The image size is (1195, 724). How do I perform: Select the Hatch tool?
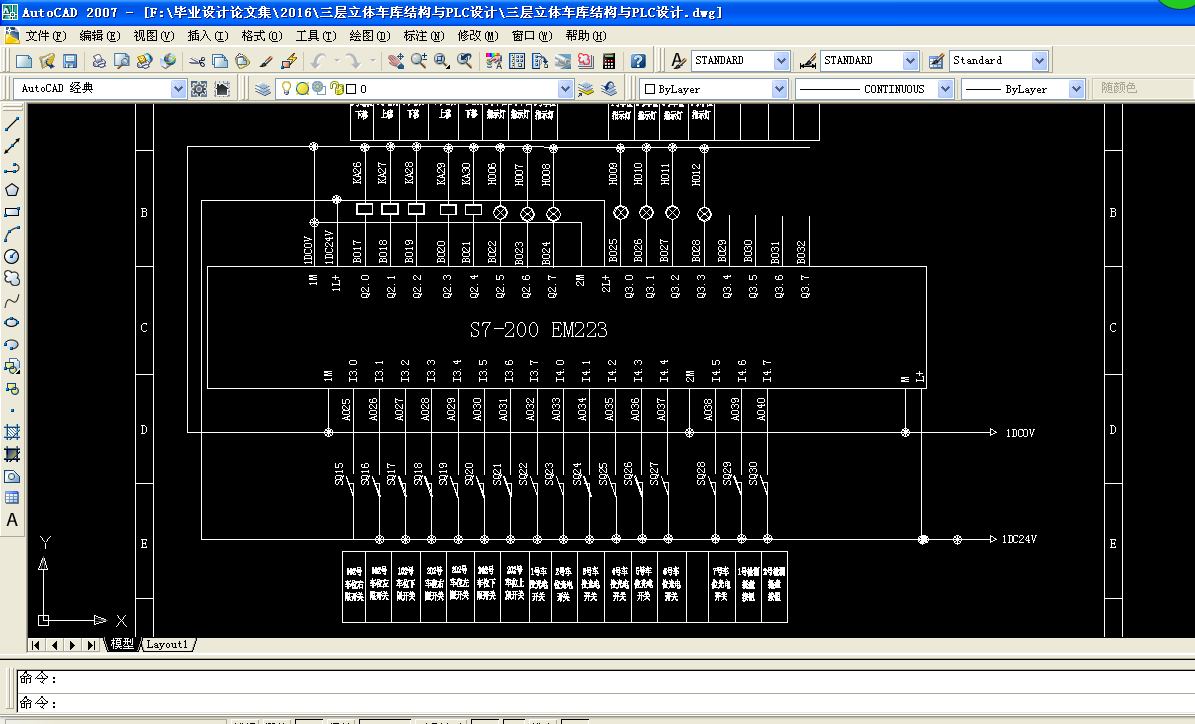pyautogui.click(x=12, y=432)
